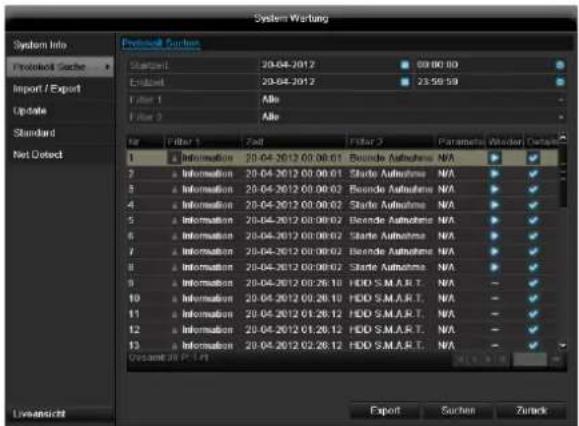The image size is (579, 426).
Task: Click the Filter 2 column header
Action: click(x=390, y=142)
